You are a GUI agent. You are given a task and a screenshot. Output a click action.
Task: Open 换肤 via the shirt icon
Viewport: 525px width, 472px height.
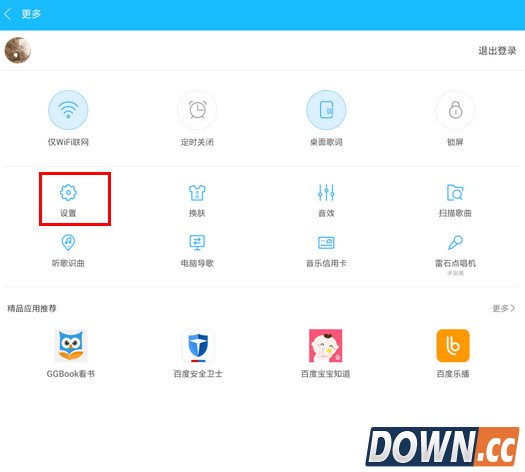click(x=197, y=192)
